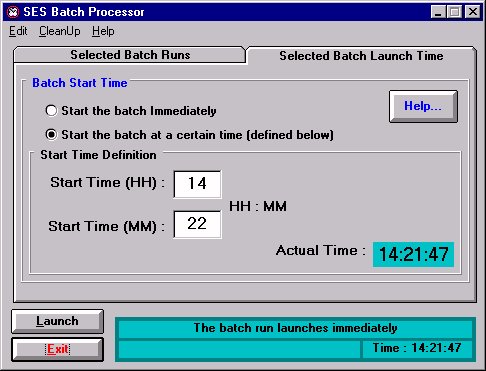Click the Actual Time 14:21:47 display
Viewport: 486px width, 371px height.
tap(413, 254)
